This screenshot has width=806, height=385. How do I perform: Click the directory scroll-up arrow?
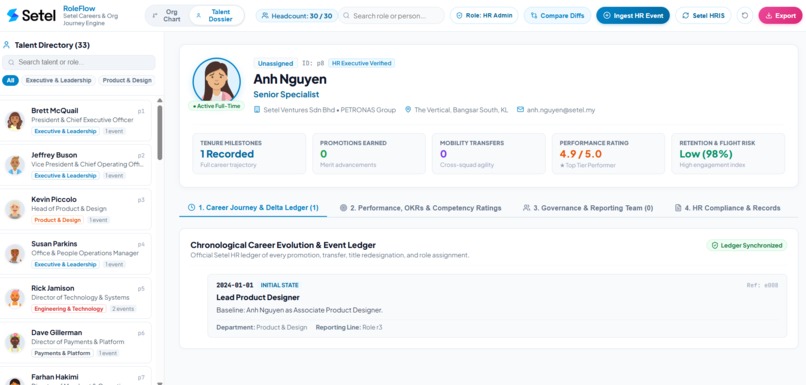pos(160,100)
